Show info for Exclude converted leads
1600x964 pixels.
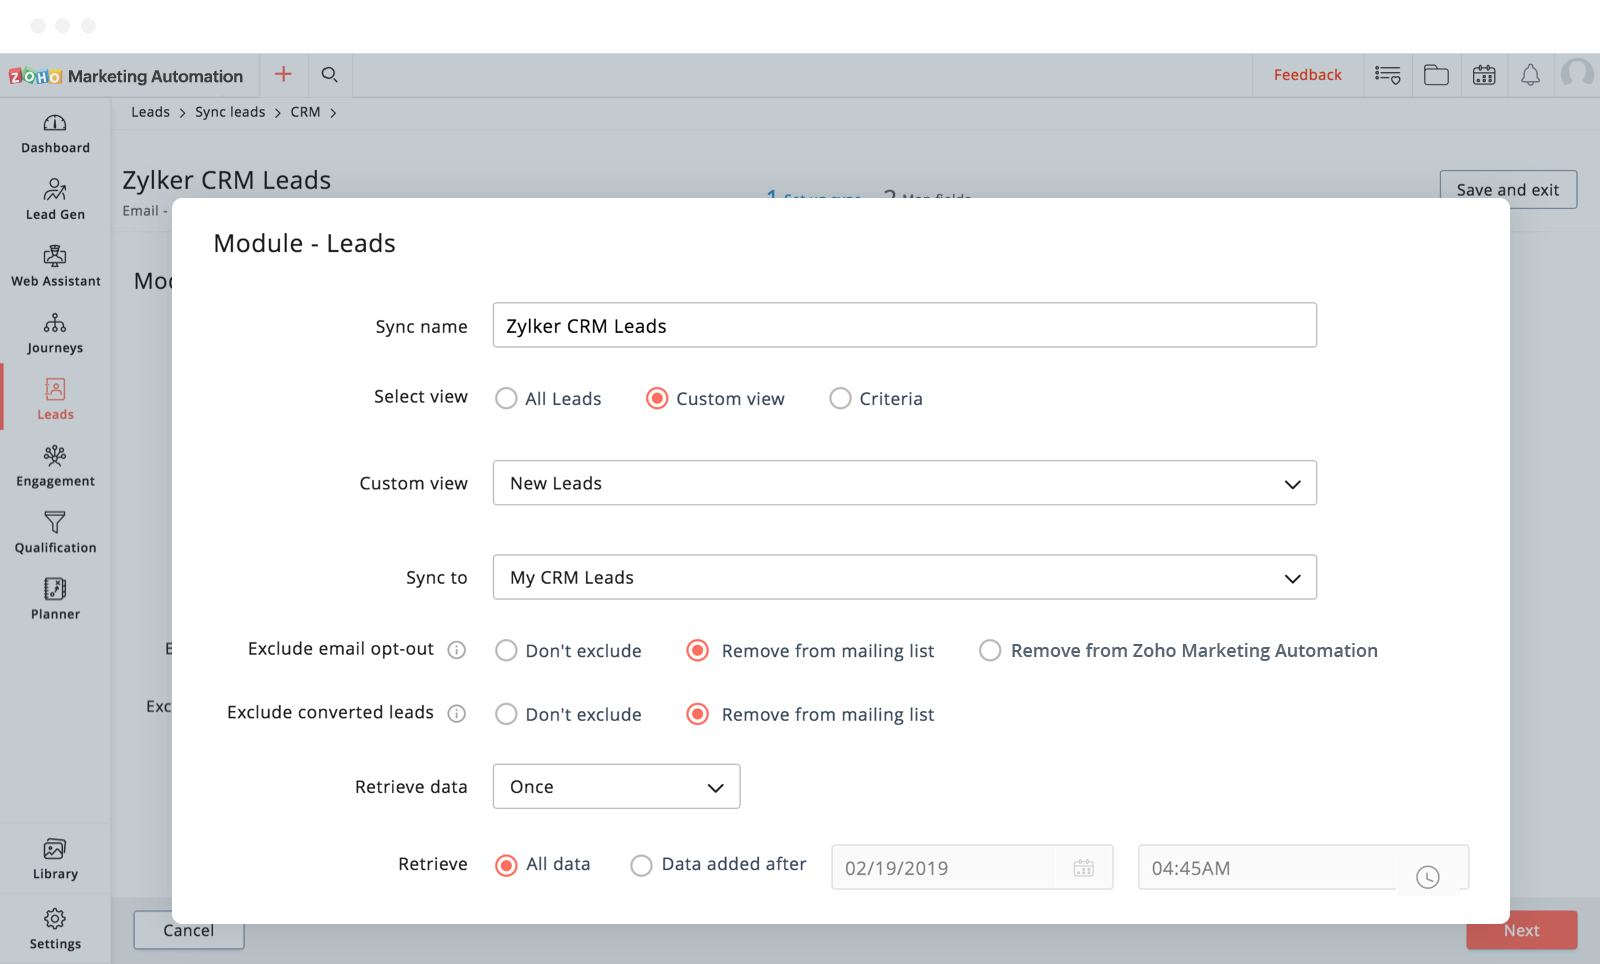pyautogui.click(x=457, y=713)
